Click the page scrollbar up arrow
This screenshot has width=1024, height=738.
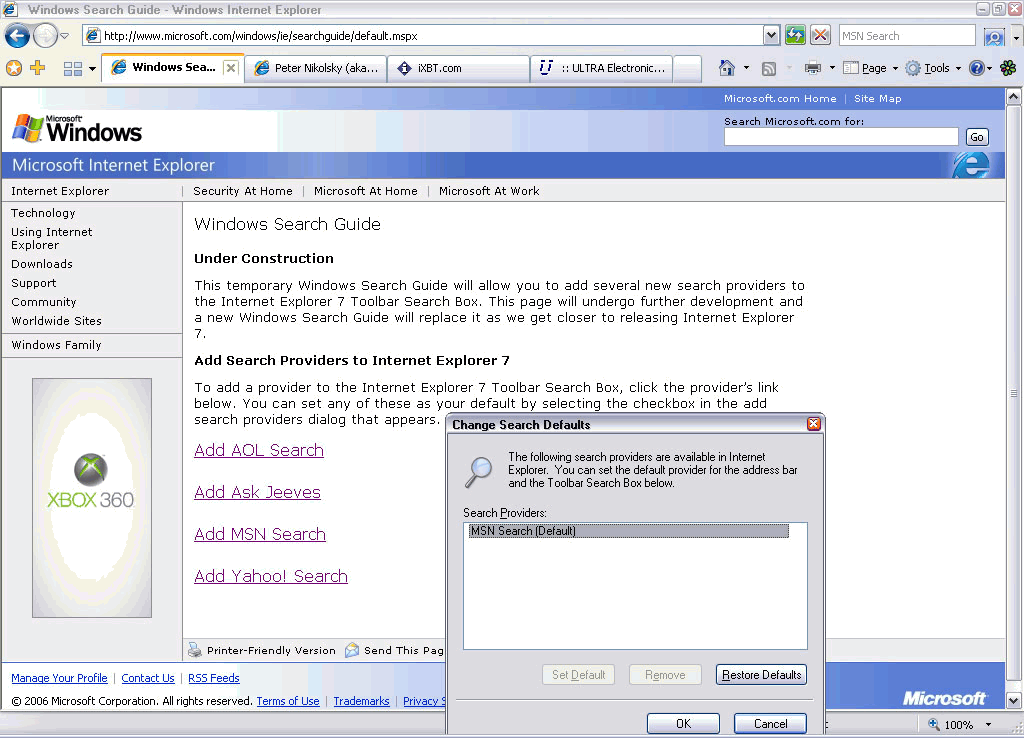[x=1013, y=97]
